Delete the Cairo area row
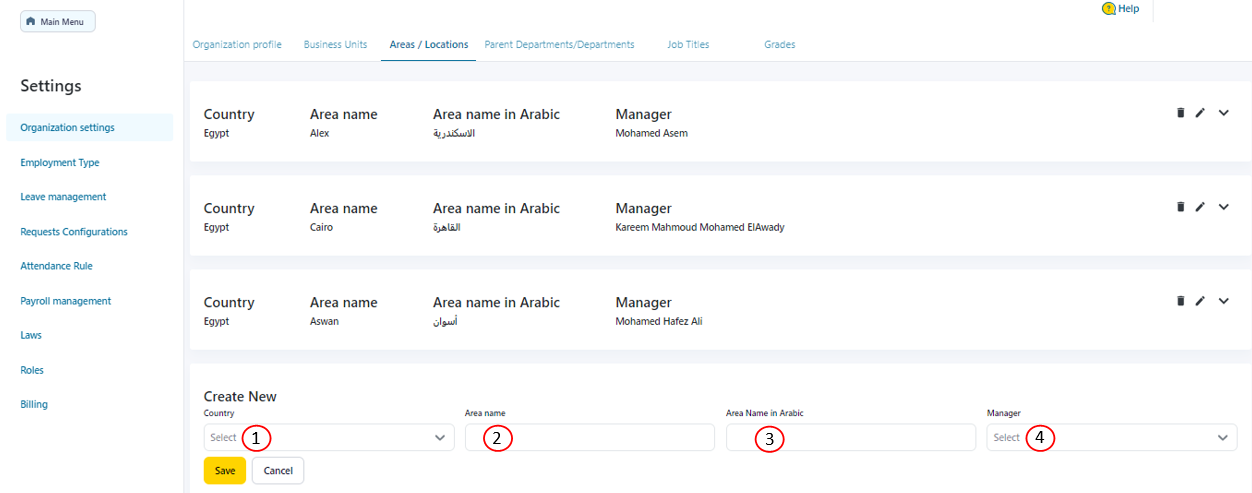 1180,207
